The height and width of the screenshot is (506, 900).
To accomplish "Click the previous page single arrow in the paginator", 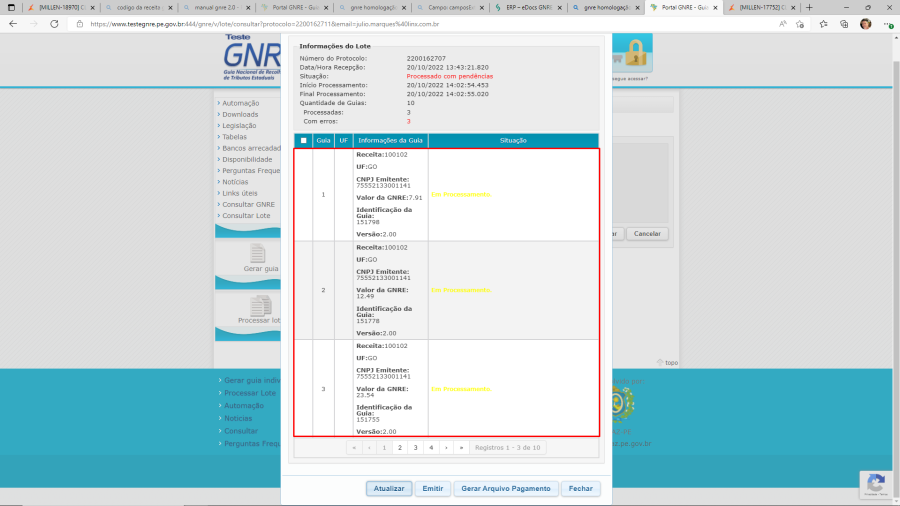I will (x=369, y=447).
